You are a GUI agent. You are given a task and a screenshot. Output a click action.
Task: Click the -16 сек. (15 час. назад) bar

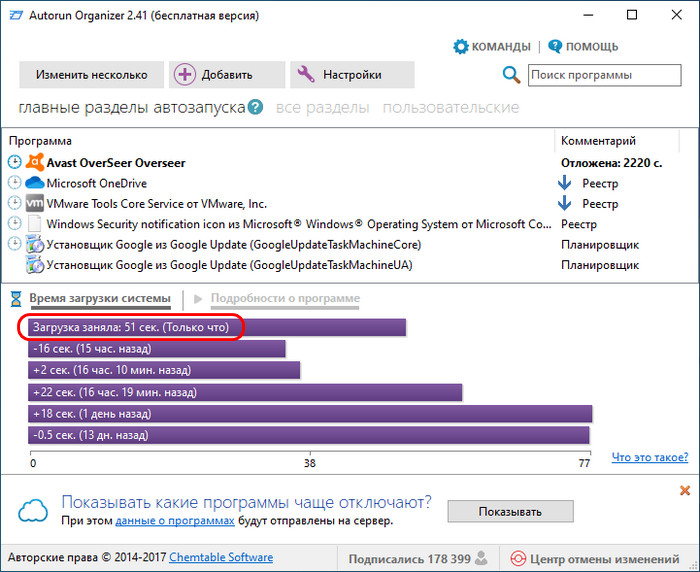157,349
